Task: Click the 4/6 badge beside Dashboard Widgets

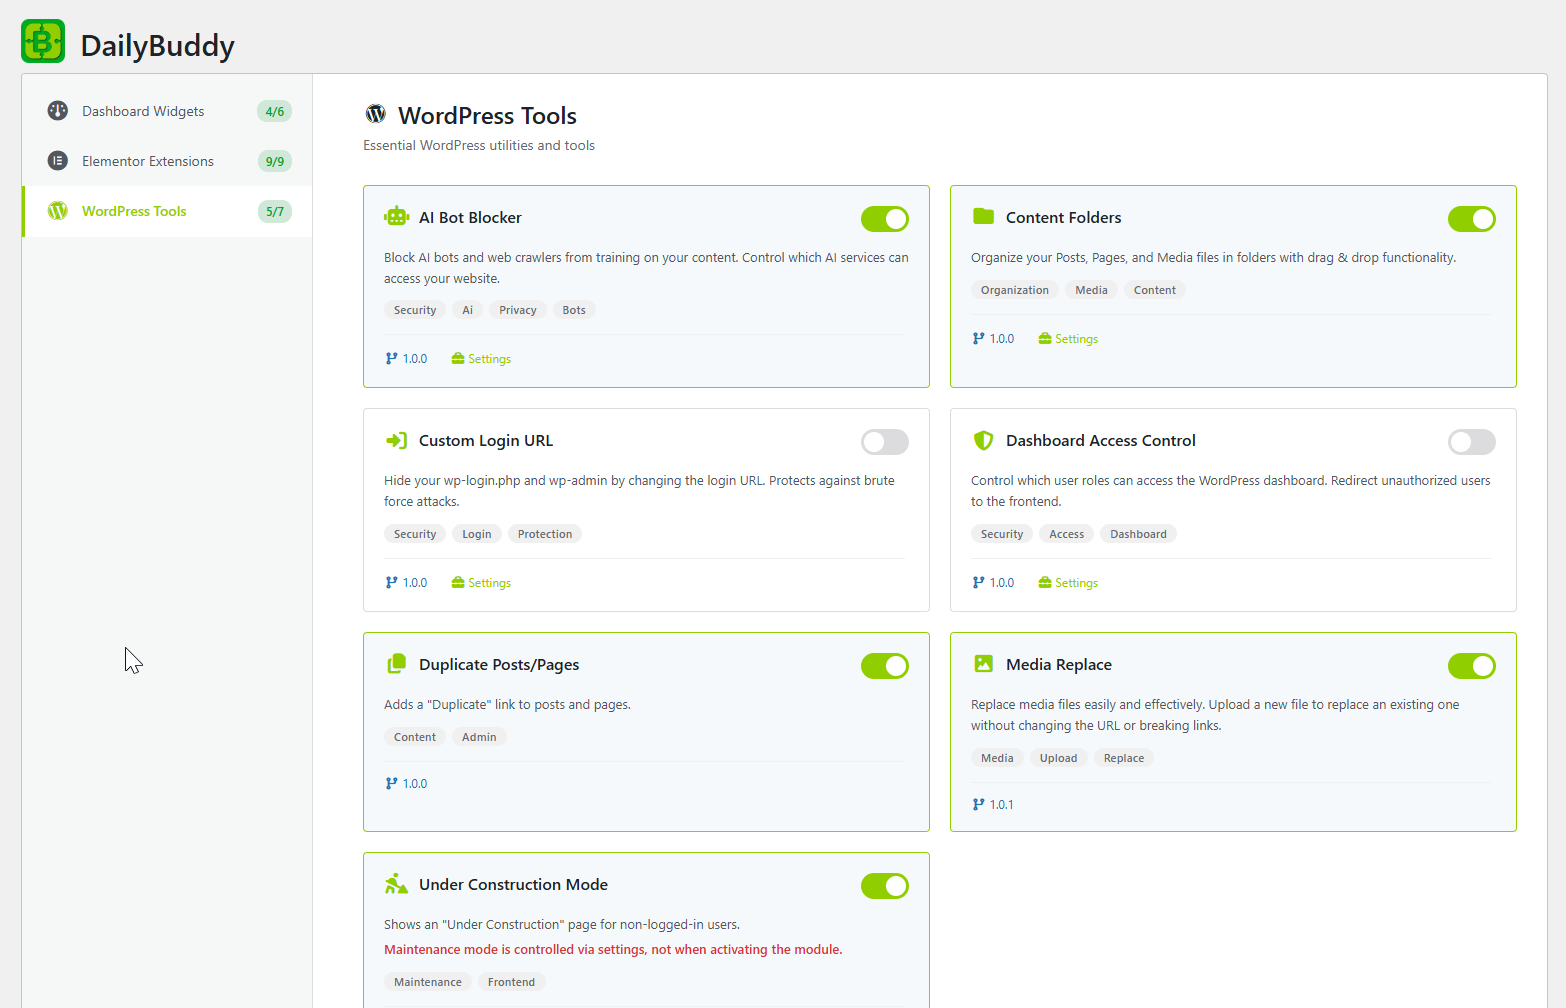Action: (x=274, y=111)
